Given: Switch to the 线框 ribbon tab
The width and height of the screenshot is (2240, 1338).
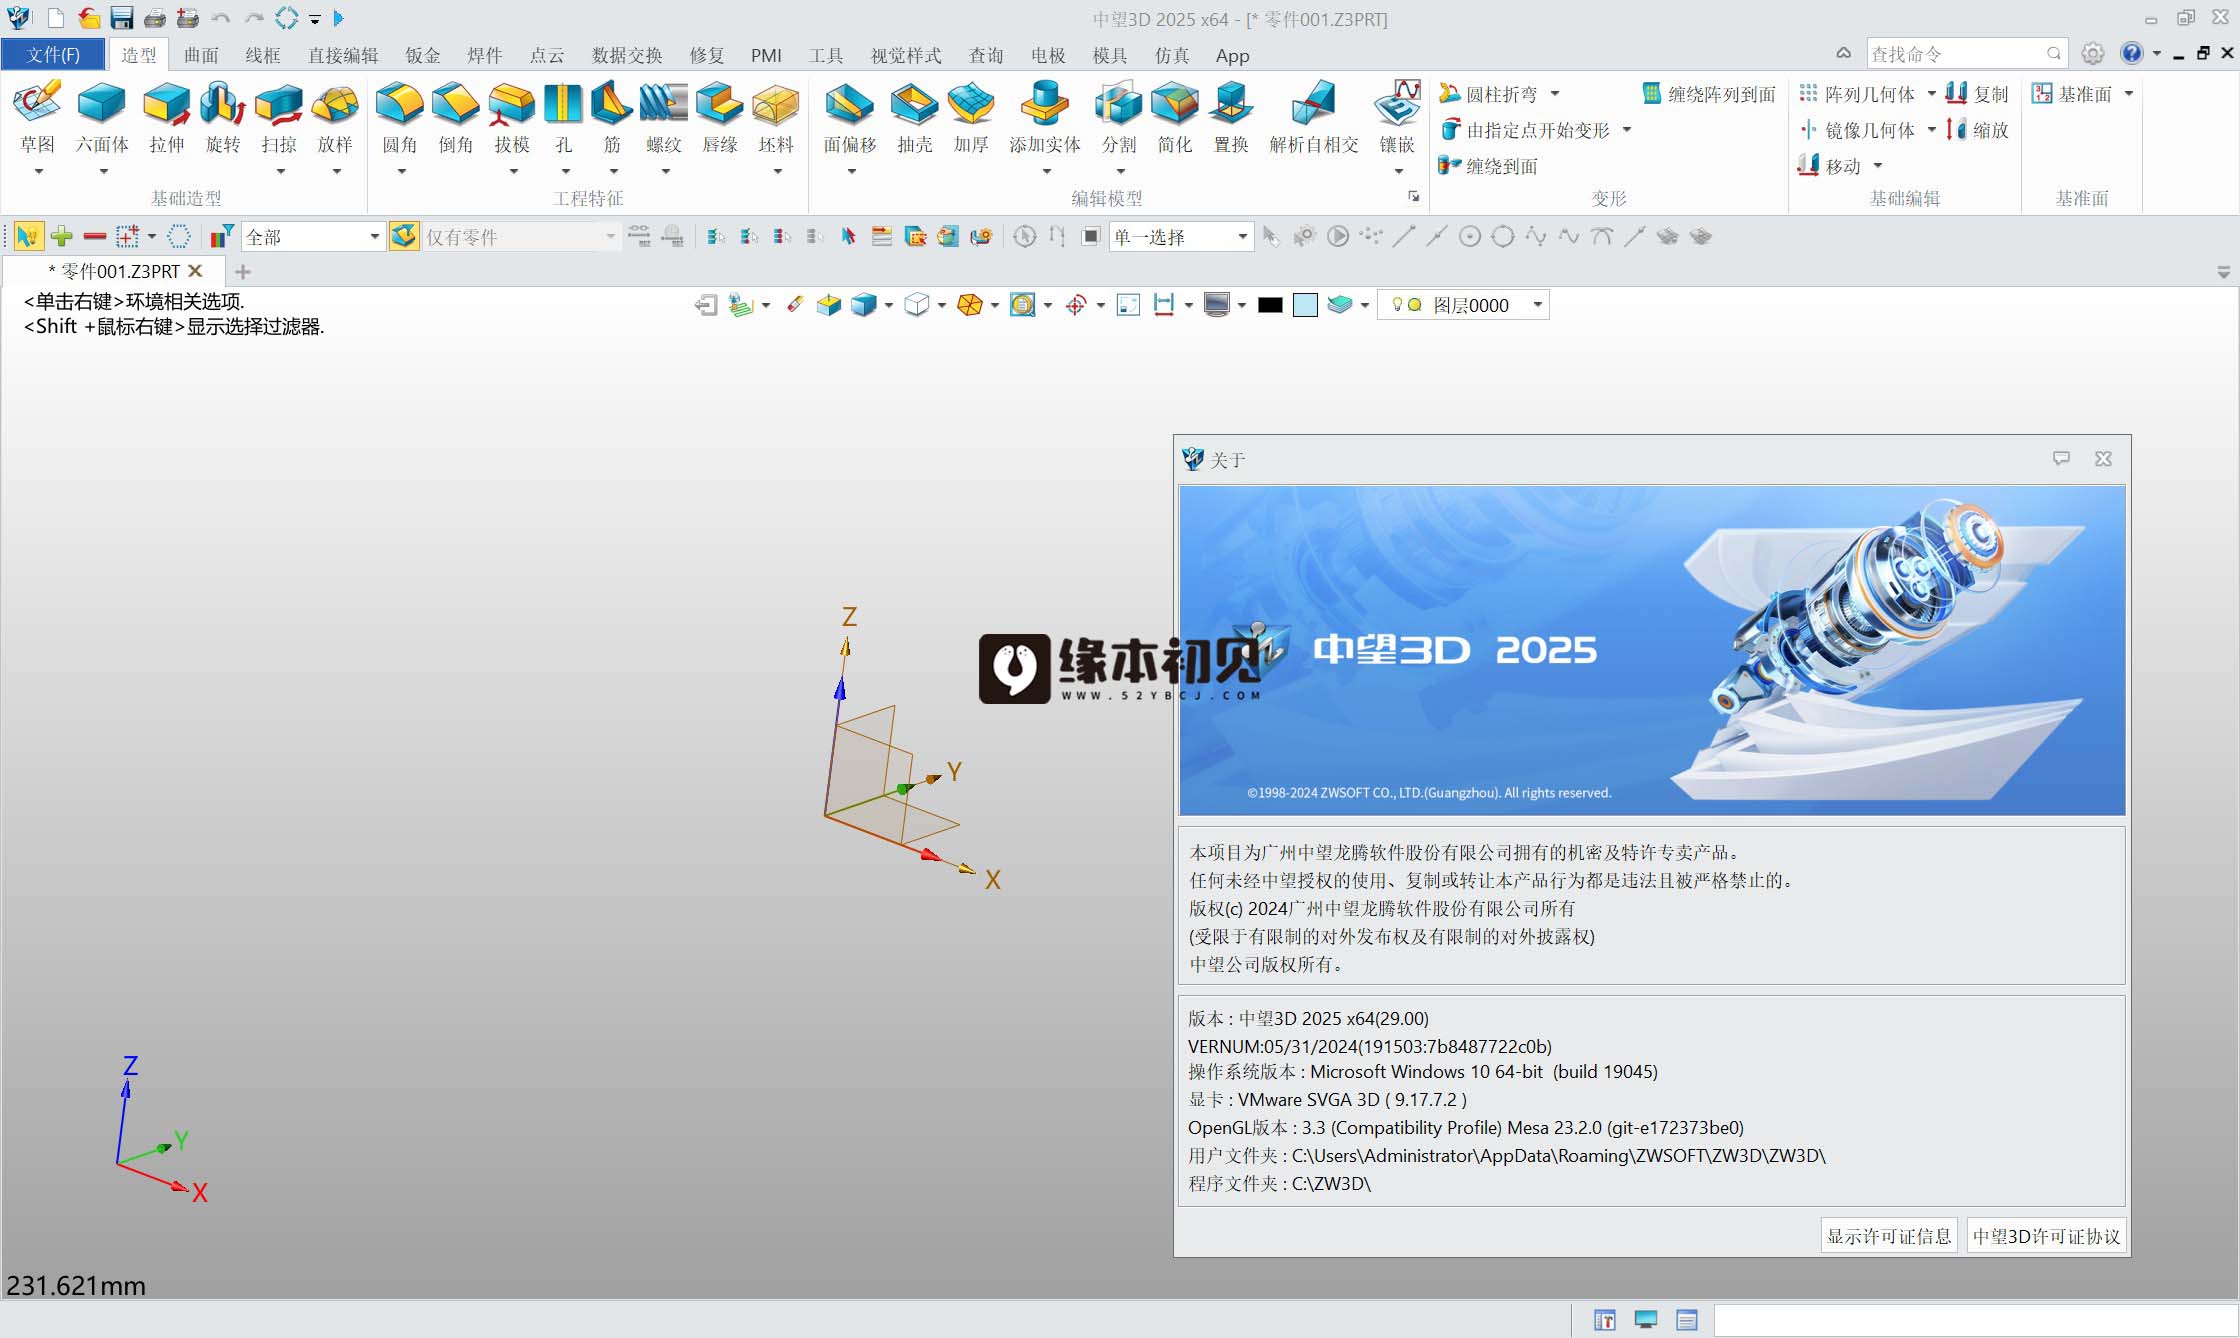Looking at the screenshot, I should click(263, 55).
